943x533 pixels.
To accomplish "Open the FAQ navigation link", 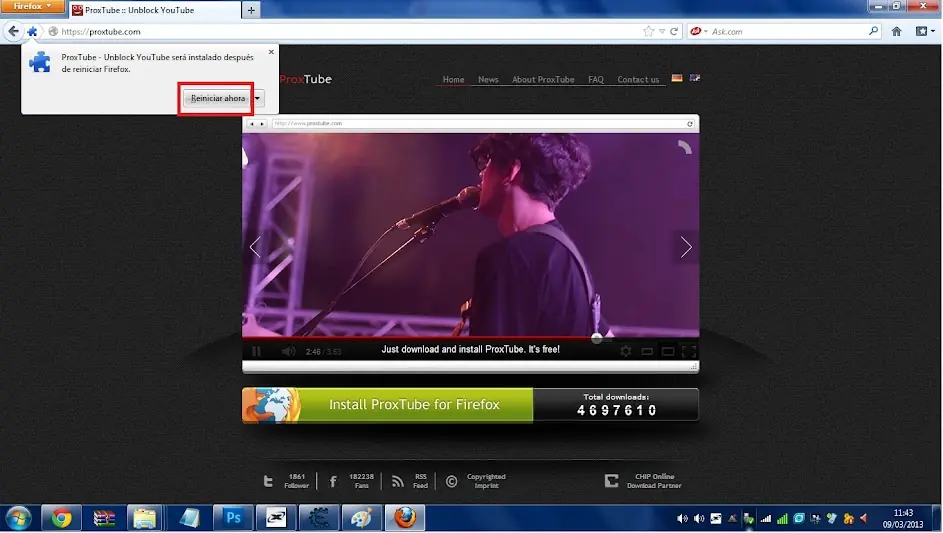I will click(x=596, y=79).
